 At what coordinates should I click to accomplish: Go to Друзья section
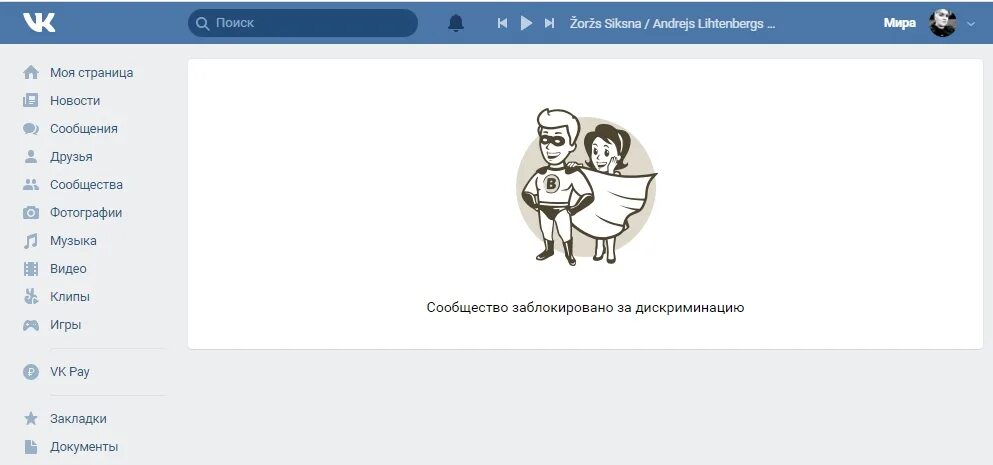(71, 156)
